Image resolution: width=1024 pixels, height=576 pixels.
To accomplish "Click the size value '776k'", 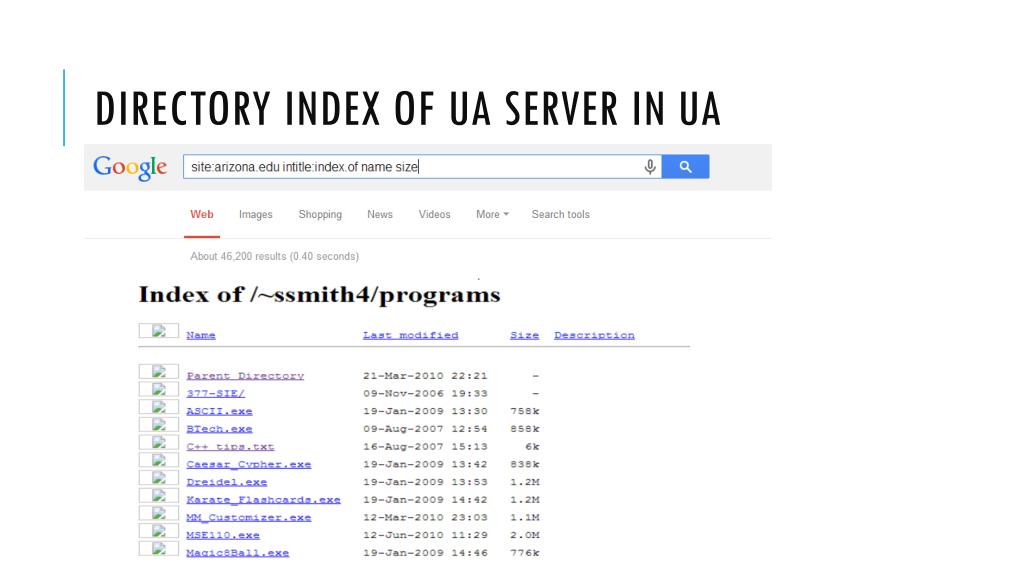I will [x=524, y=552].
